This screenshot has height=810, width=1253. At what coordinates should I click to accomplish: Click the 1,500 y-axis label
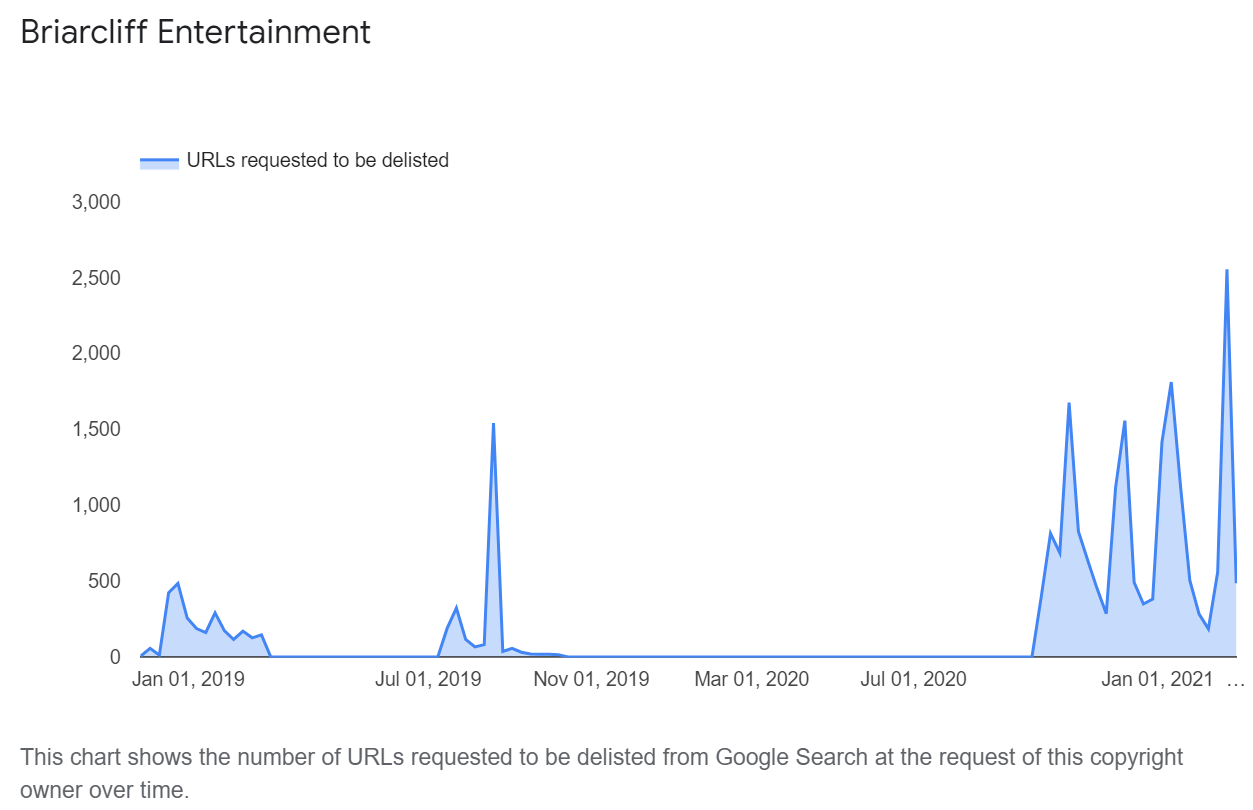(96, 430)
